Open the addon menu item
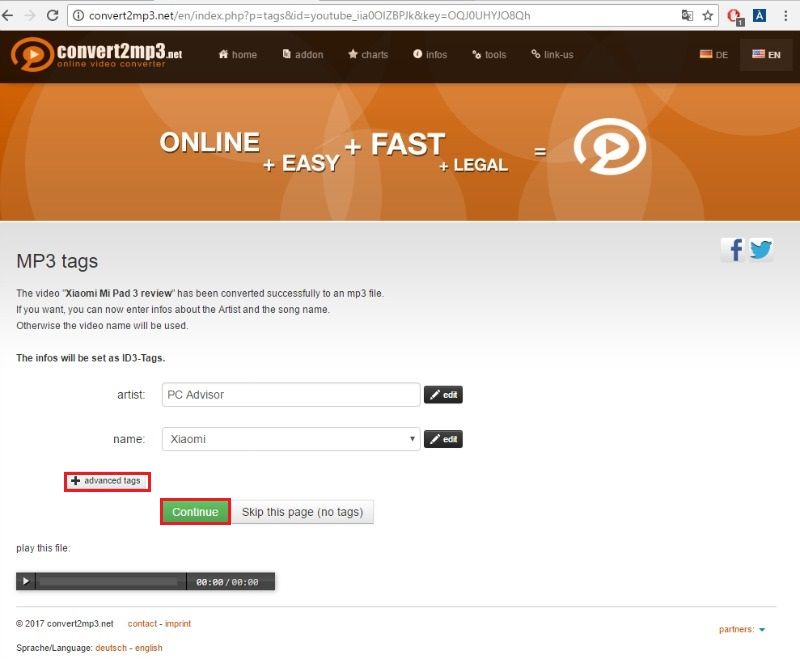This screenshot has width=800, height=659. (303, 55)
